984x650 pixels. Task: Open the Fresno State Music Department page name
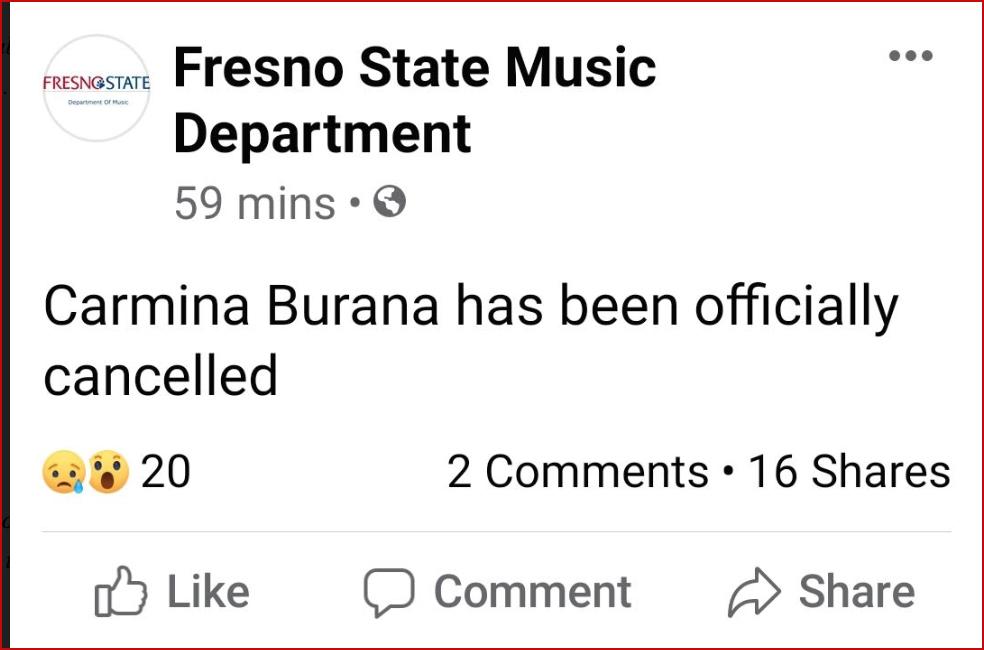[x=414, y=68]
